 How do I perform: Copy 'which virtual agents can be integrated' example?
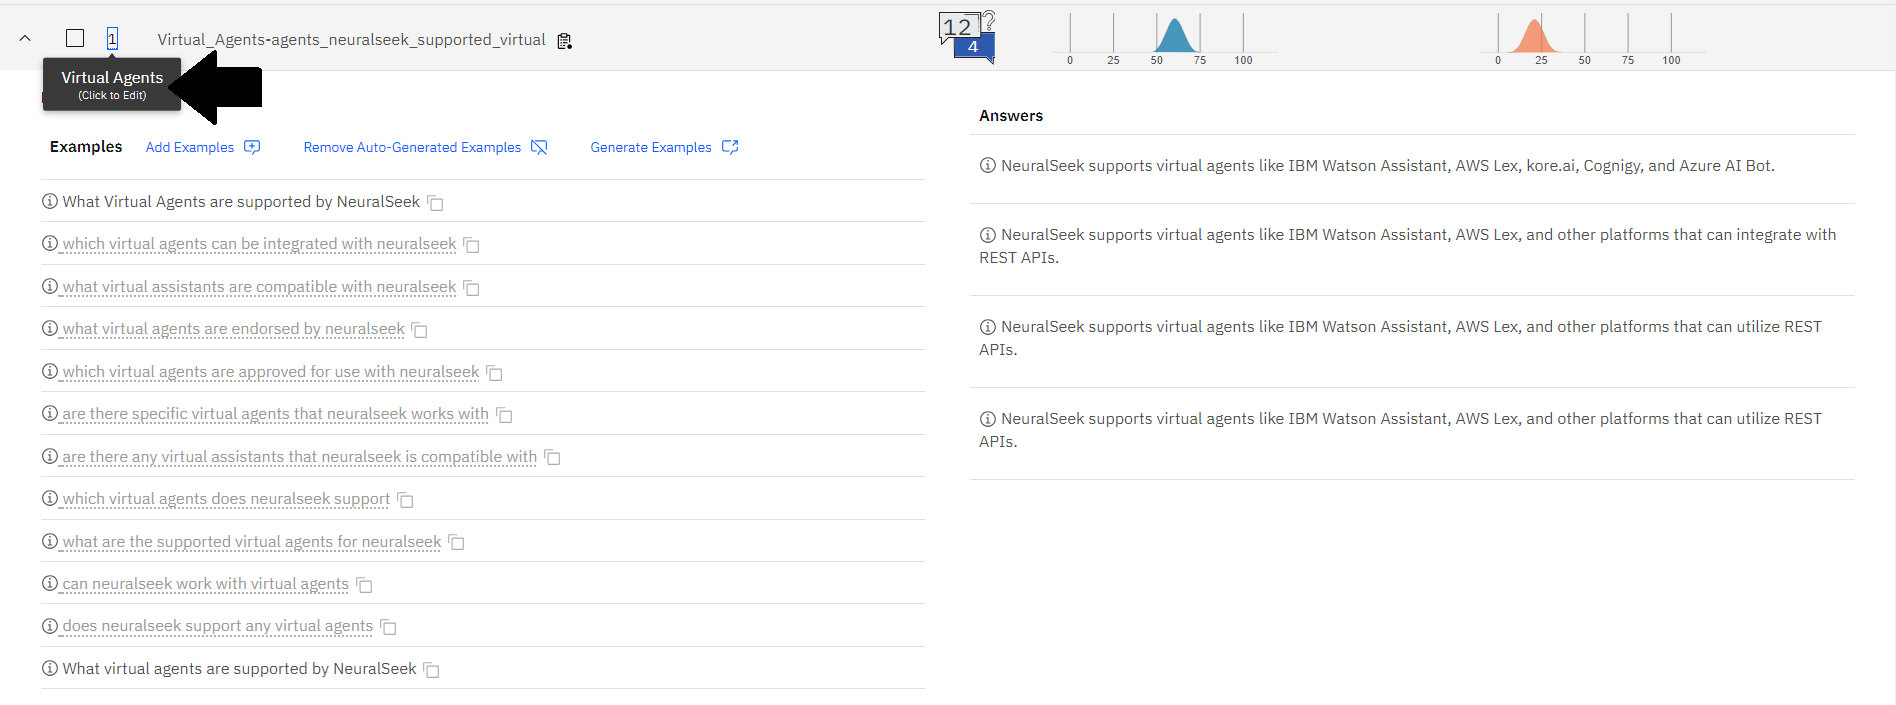click(x=471, y=245)
